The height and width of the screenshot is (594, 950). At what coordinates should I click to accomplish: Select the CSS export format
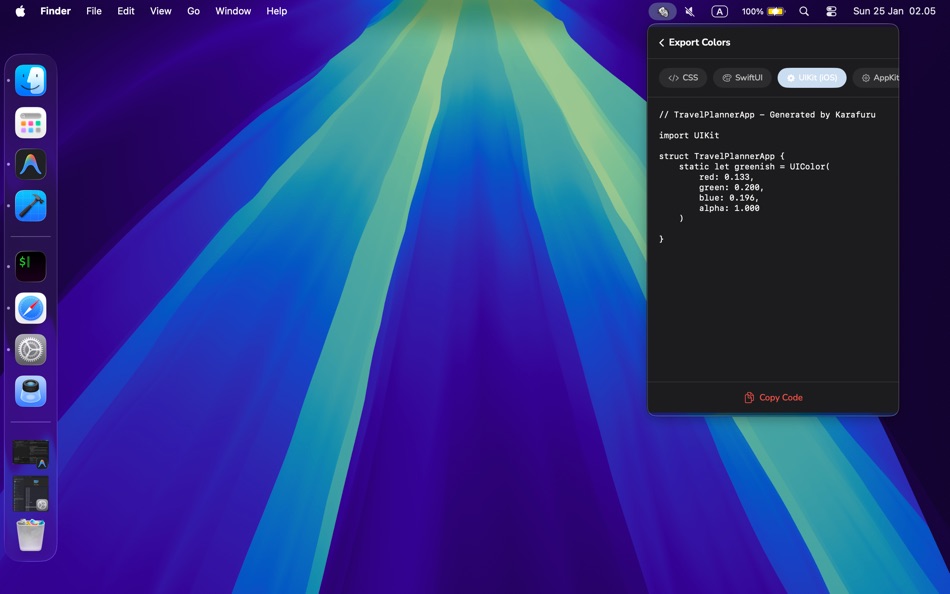point(683,77)
